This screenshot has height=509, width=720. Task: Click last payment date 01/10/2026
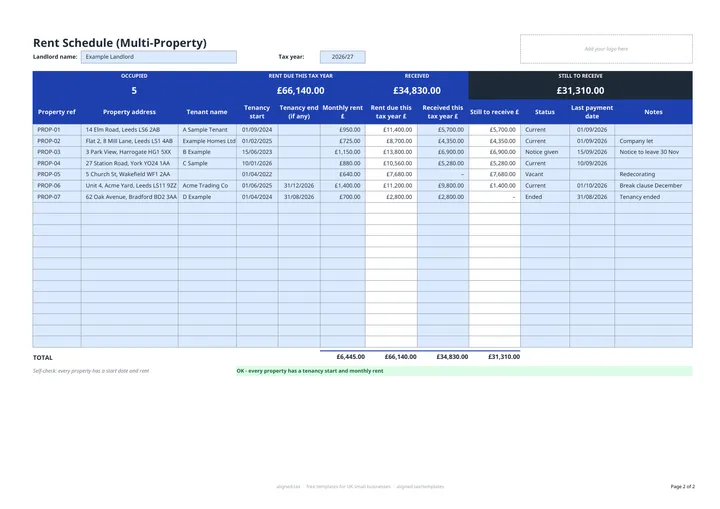tap(592, 186)
